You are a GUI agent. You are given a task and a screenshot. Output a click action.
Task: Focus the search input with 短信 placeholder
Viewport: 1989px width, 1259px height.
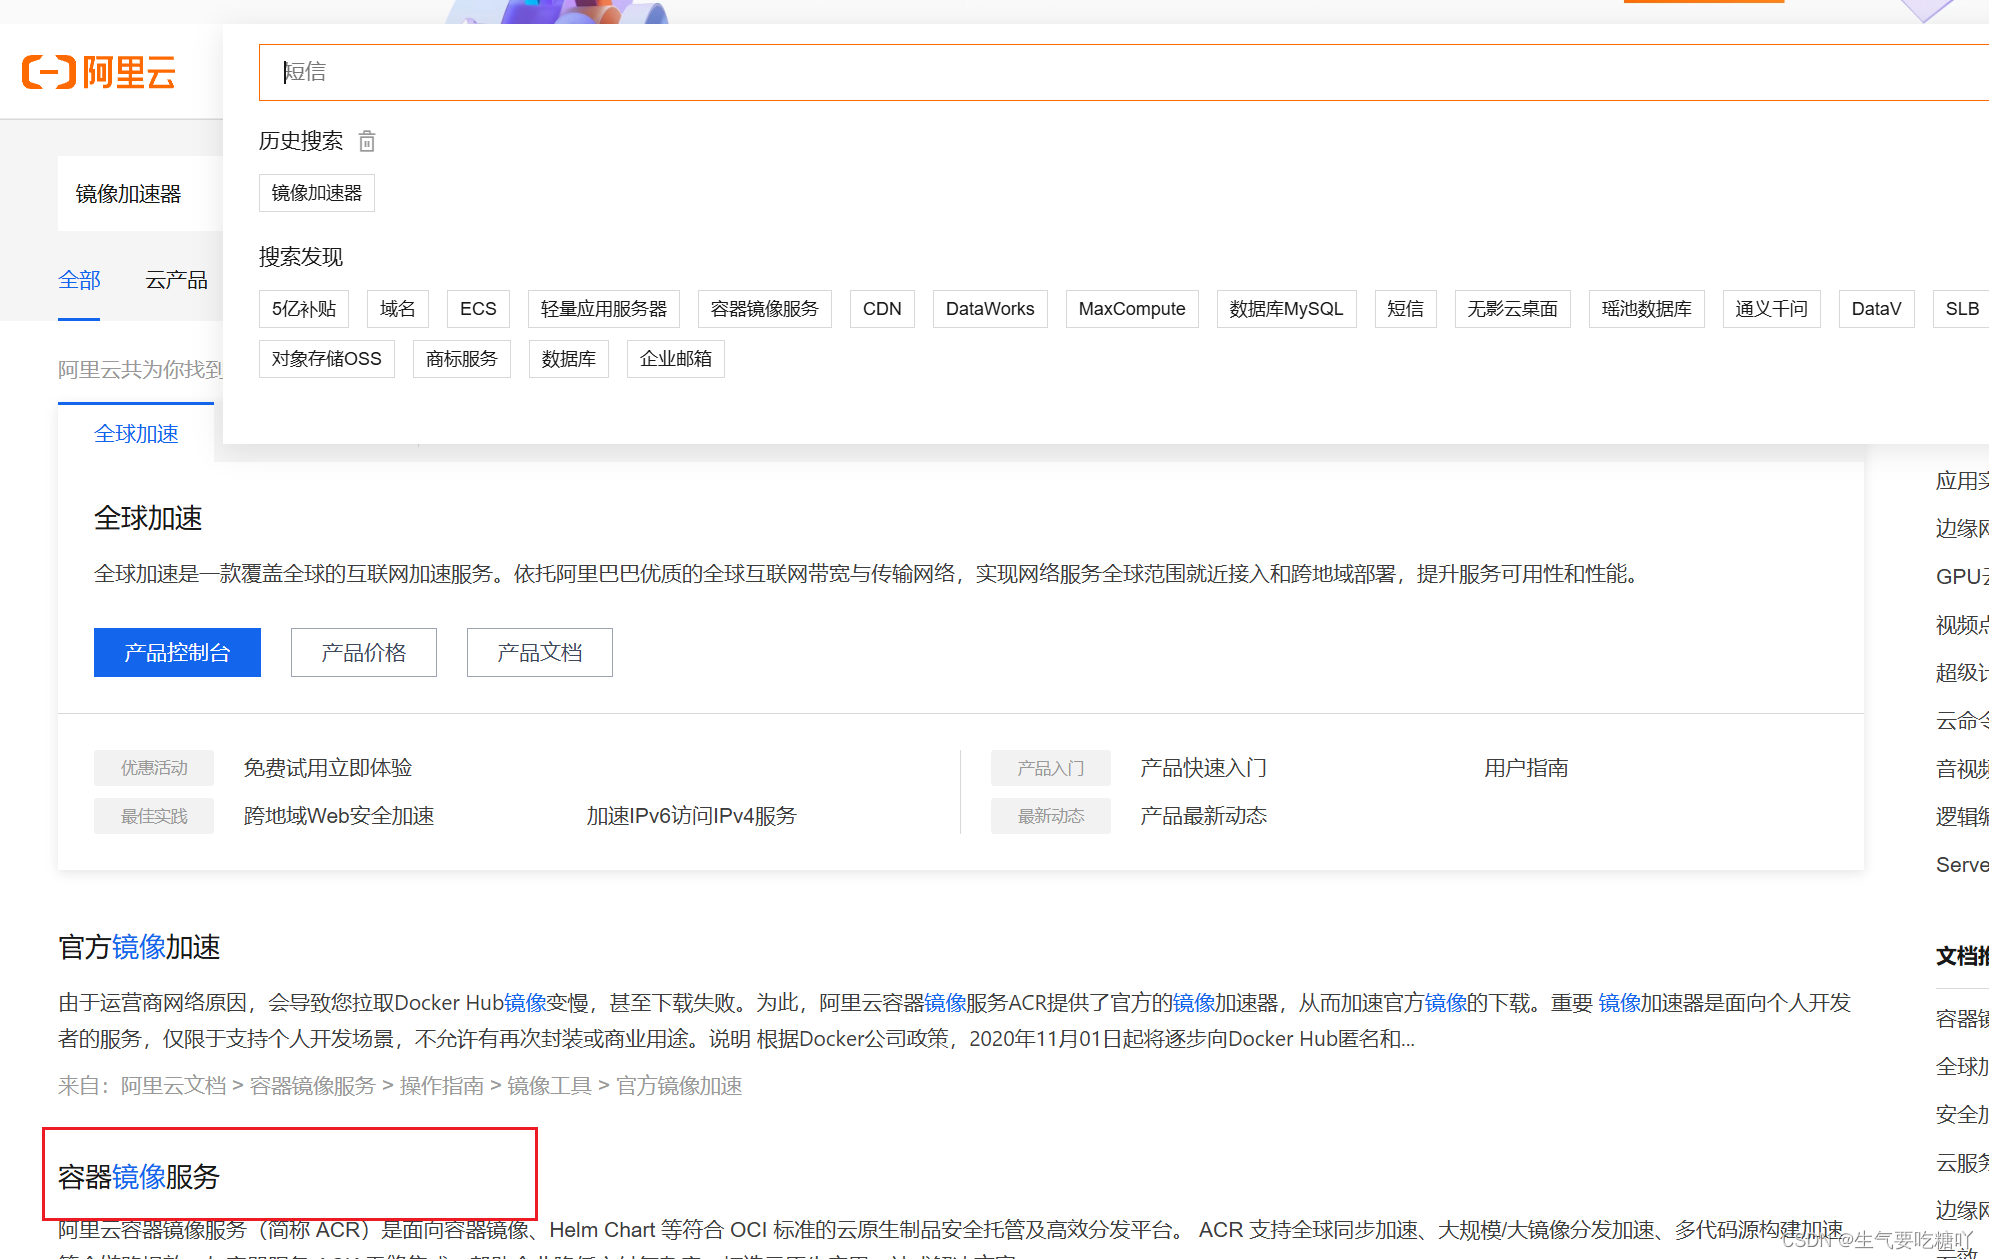(x=1123, y=72)
